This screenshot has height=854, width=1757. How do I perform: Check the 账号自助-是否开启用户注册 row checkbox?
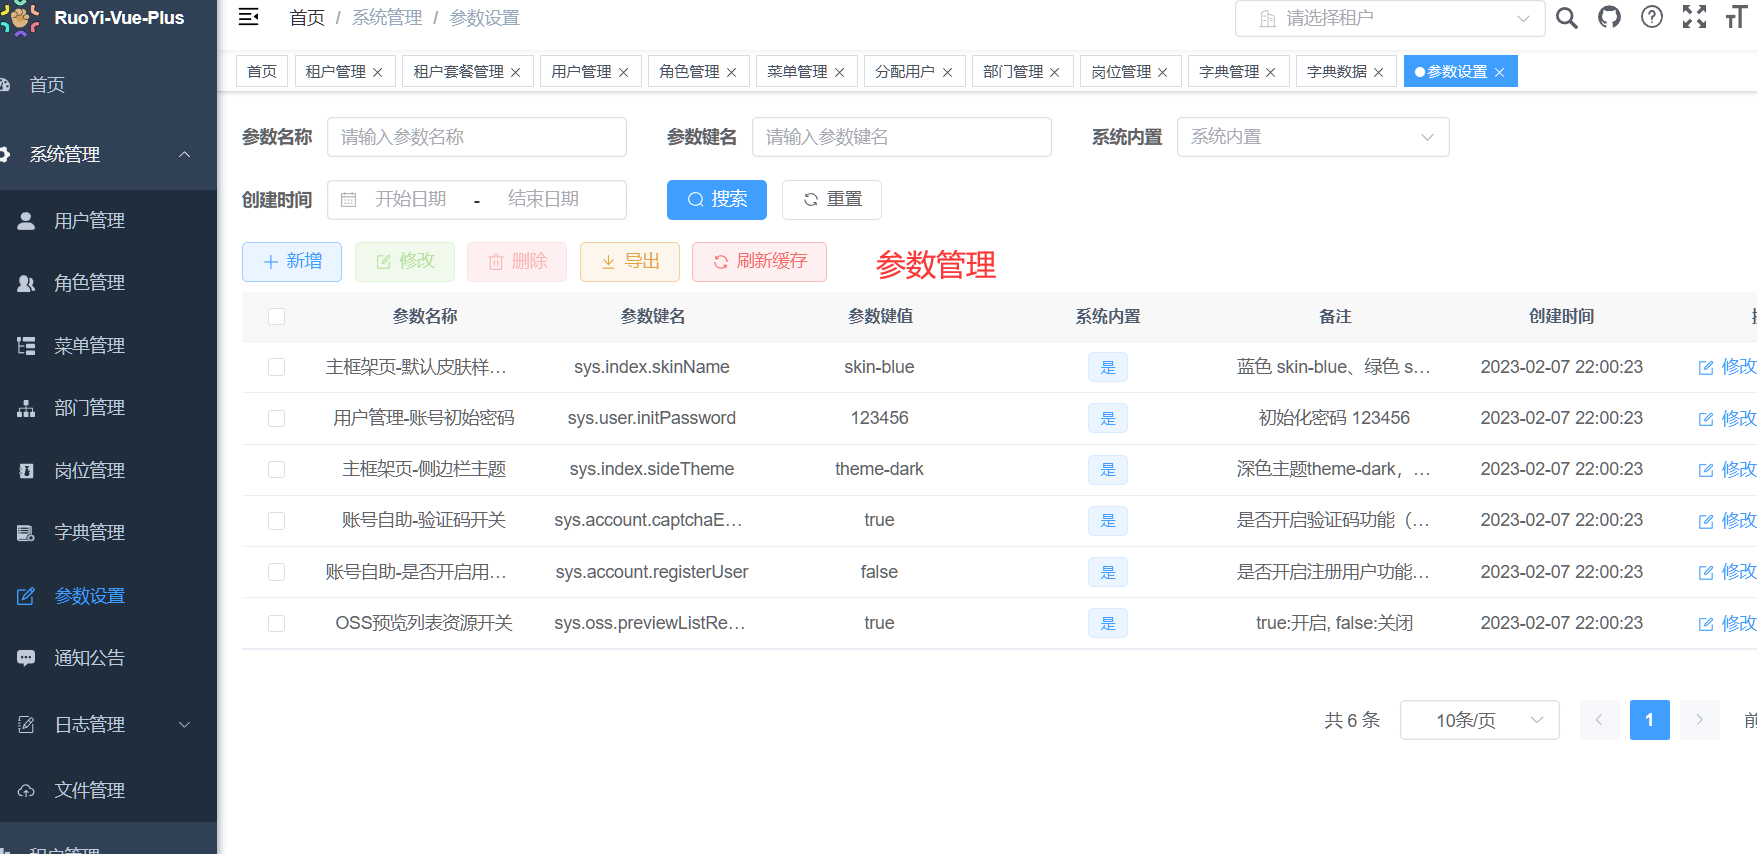pos(277,572)
